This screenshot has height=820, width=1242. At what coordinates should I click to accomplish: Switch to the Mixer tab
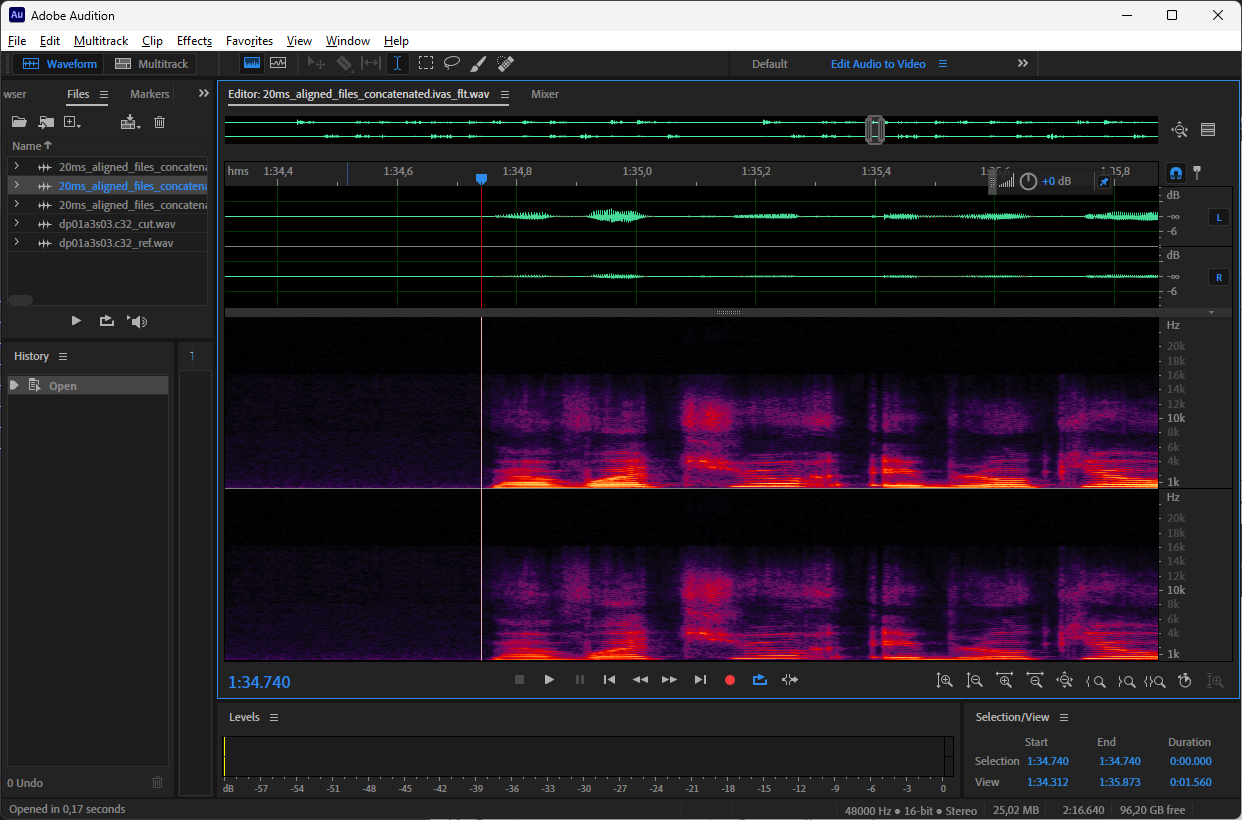pos(545,94)
